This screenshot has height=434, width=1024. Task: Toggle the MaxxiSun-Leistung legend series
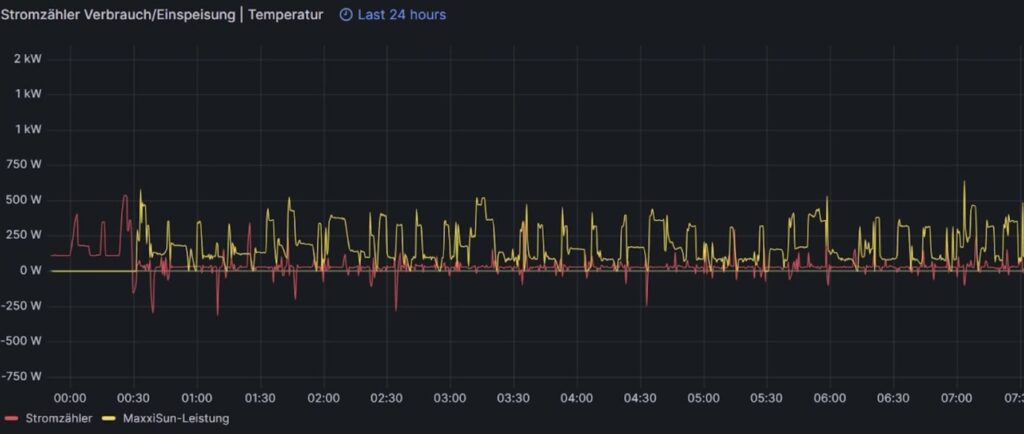176,418
